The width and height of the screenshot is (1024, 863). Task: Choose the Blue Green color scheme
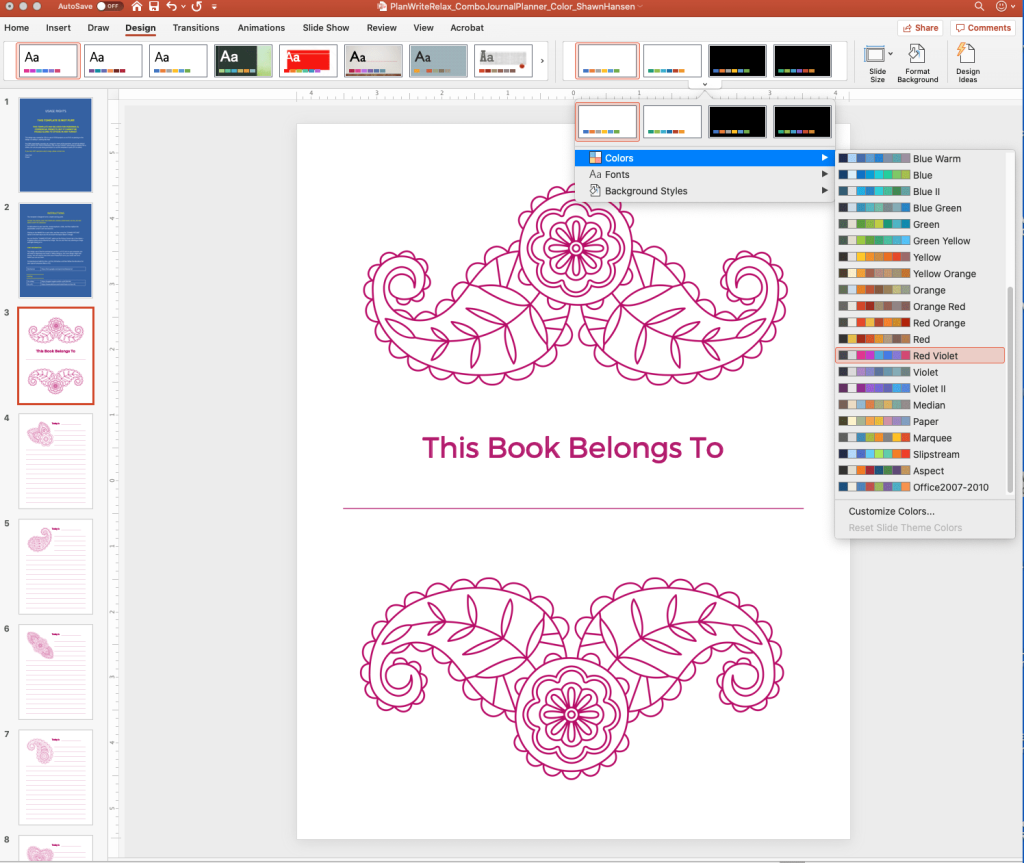tap(920, 208)
